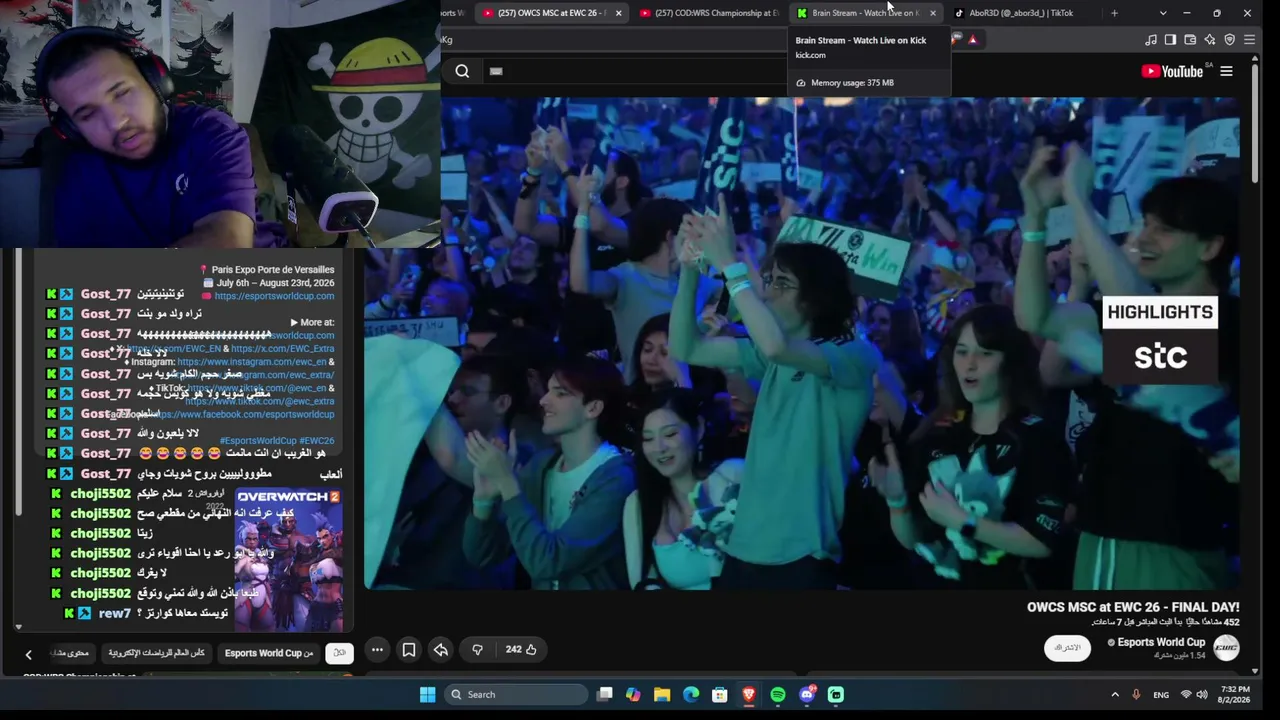Open the Windows Start menu

[428, 695]
